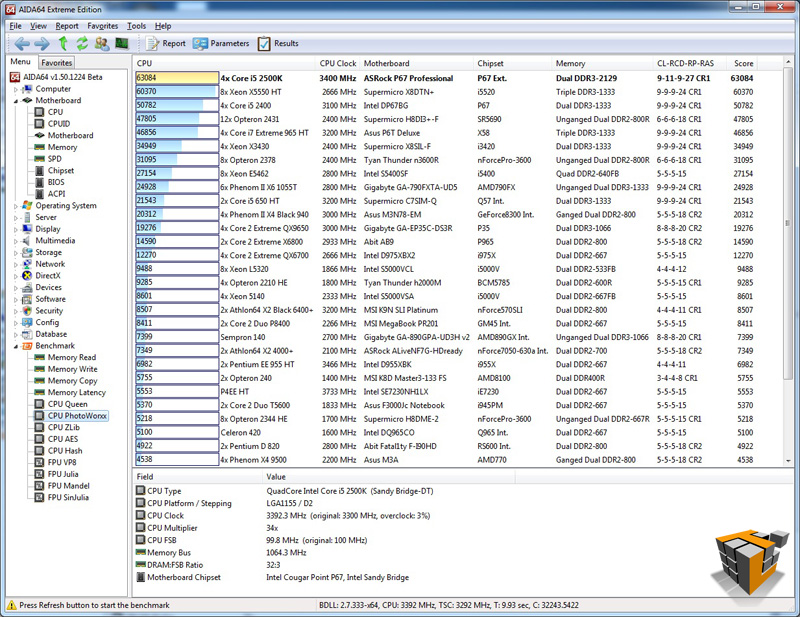Viewport: 800px width, 617px height.
Task: Go up one level with green arrow
Action: [x=63, y=43]
